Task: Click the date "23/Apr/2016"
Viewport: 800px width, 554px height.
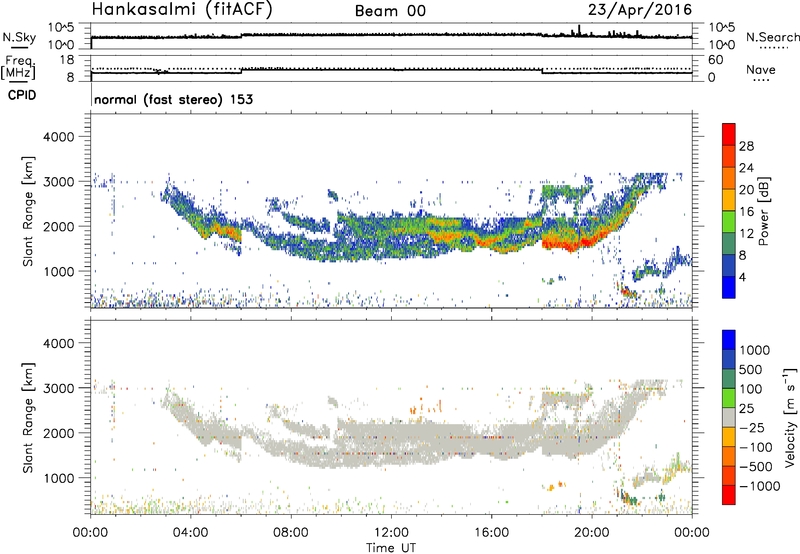Action: tap(640, 10)
